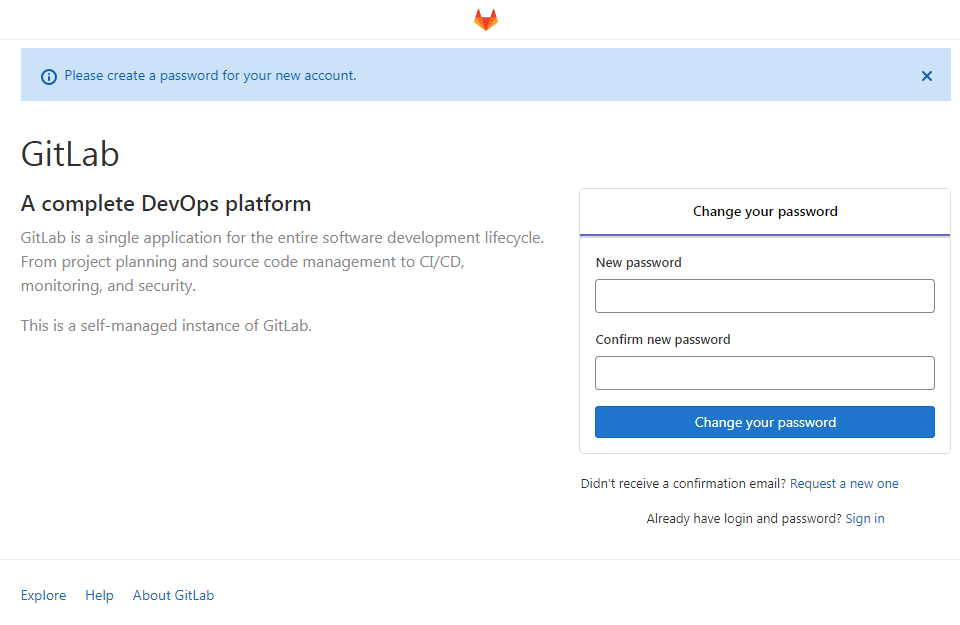This screenshot has height=625, width=960.
Task: Click the A complete DevOps platform heading
Action: [x=165, y=203]
